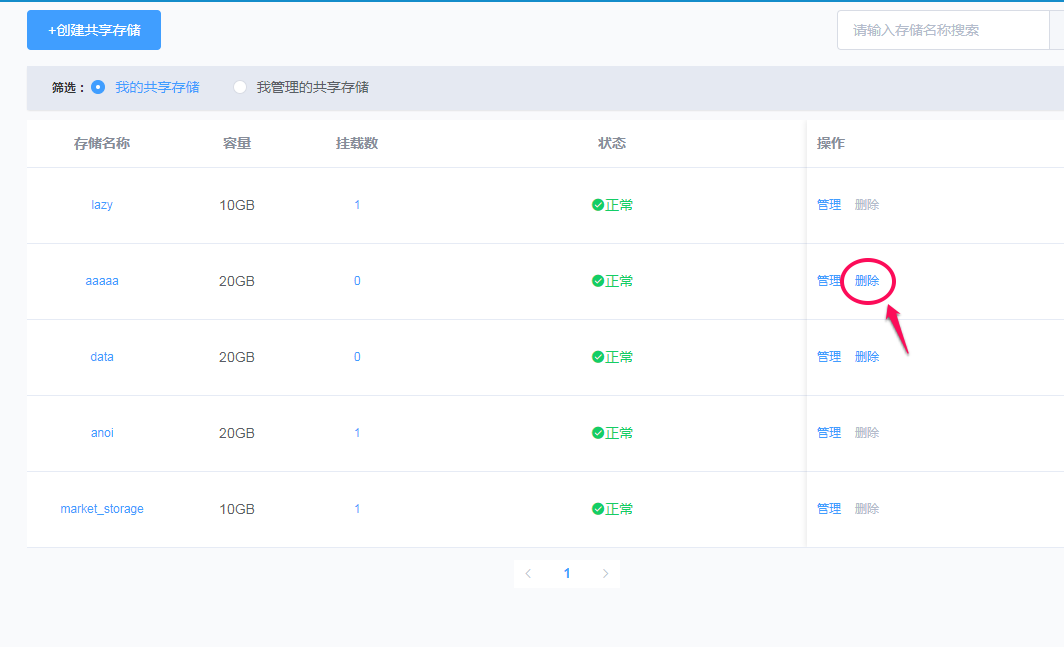Click 管理 for the anoi storage
1064x647 pixels.
click(x=829, y=433)
